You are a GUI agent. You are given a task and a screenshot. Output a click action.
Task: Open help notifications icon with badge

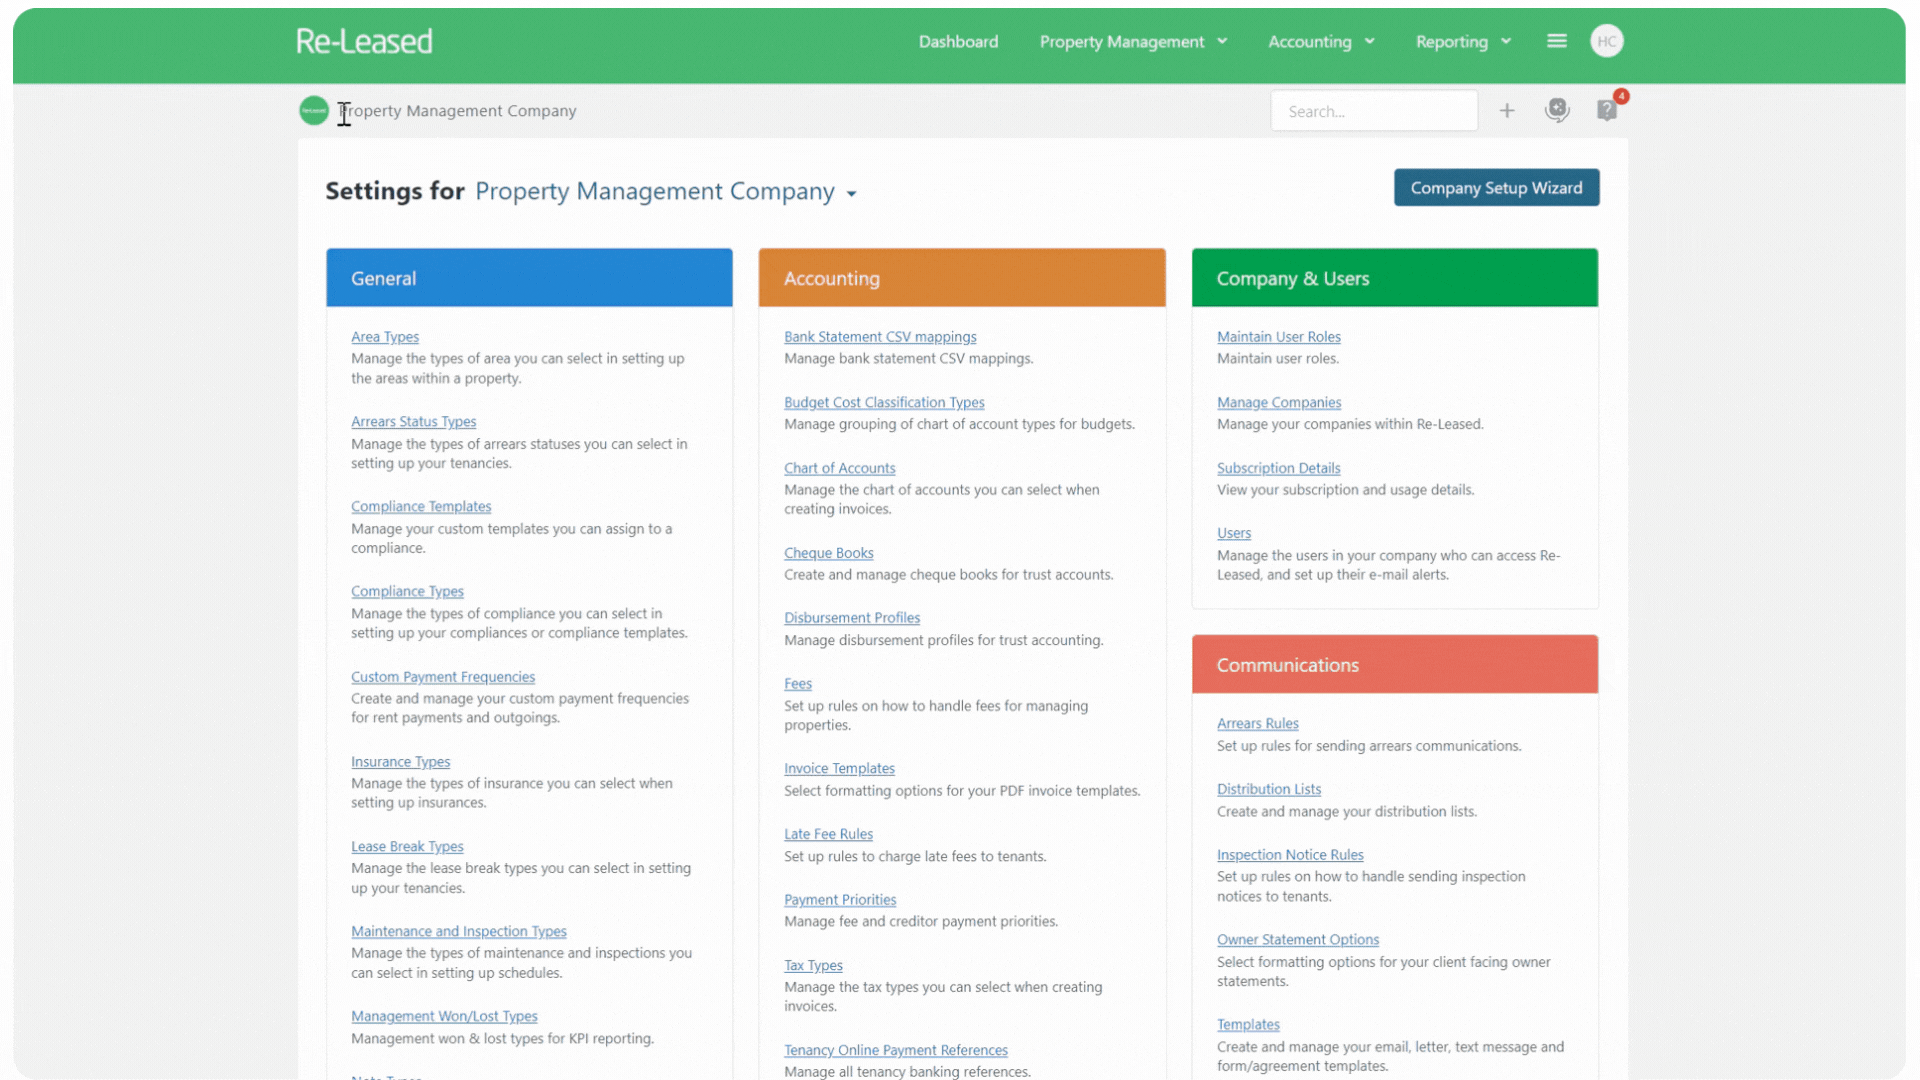coord(1607,109)
